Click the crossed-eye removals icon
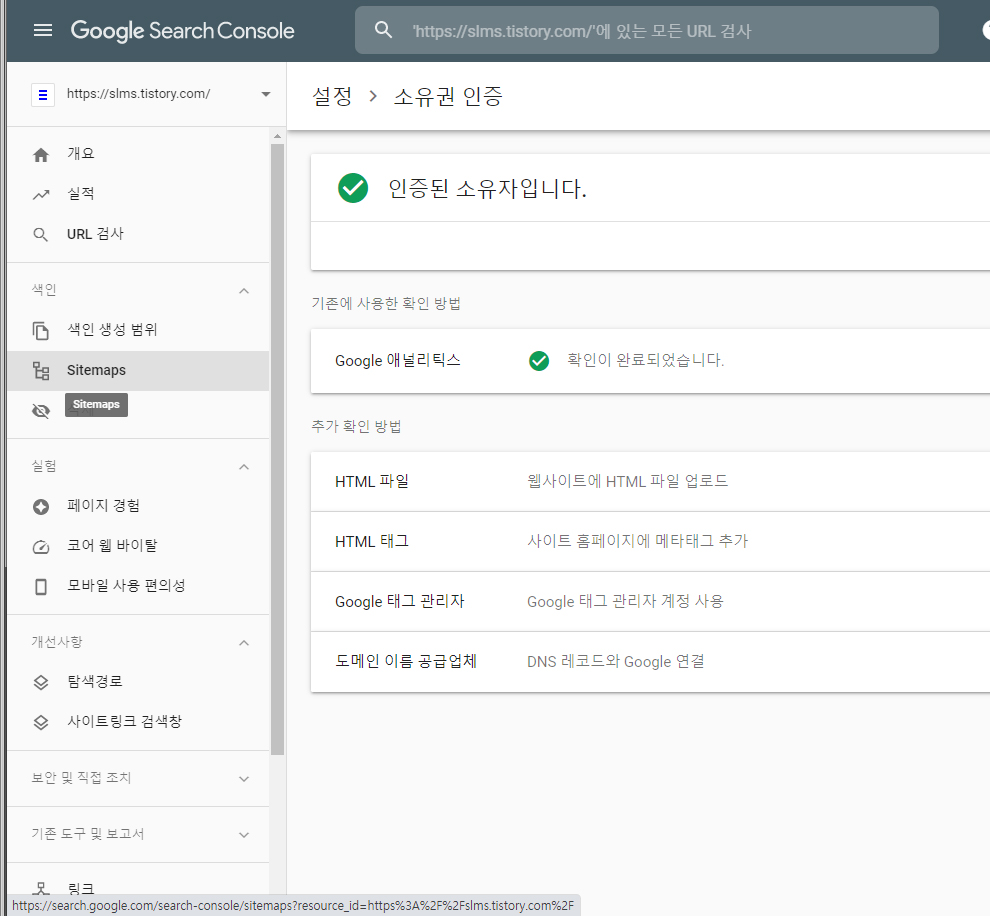The width and height of the screenshot is (990, 916). 41,411
